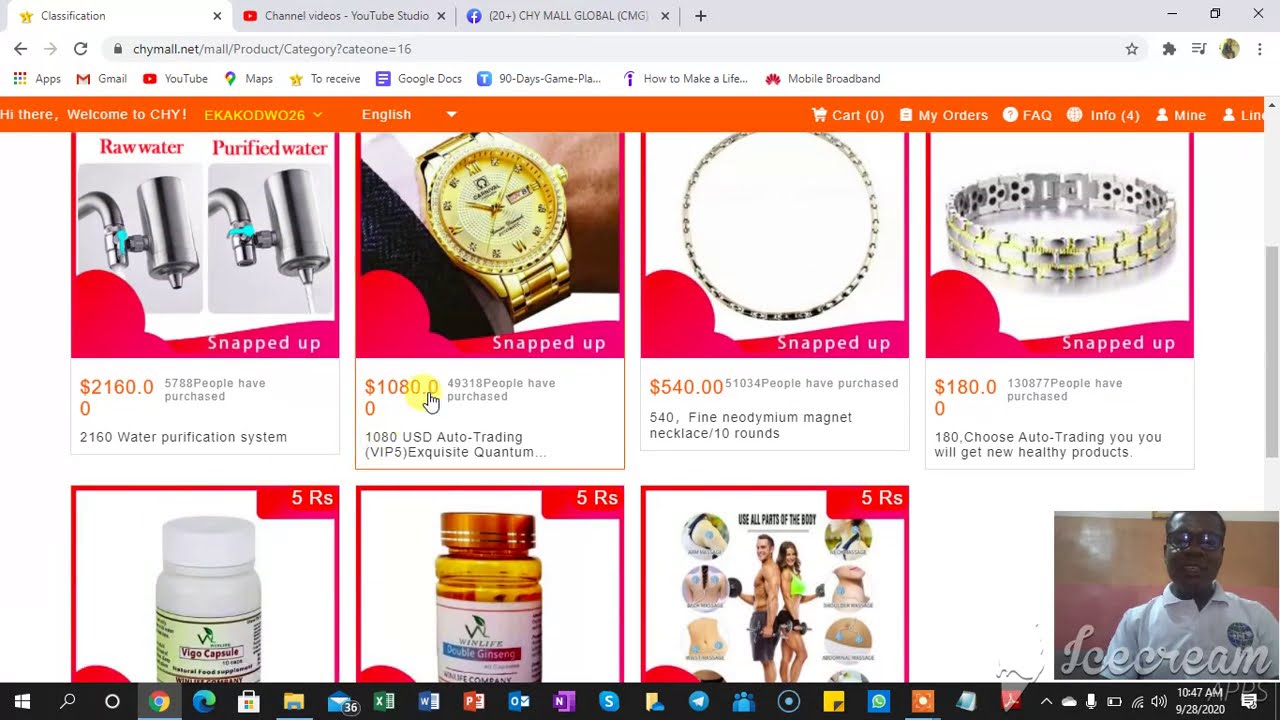Launch Excel from the taskbar
Image resolution: width=1280 pixels, height=720 pixels.
(384, 702)
